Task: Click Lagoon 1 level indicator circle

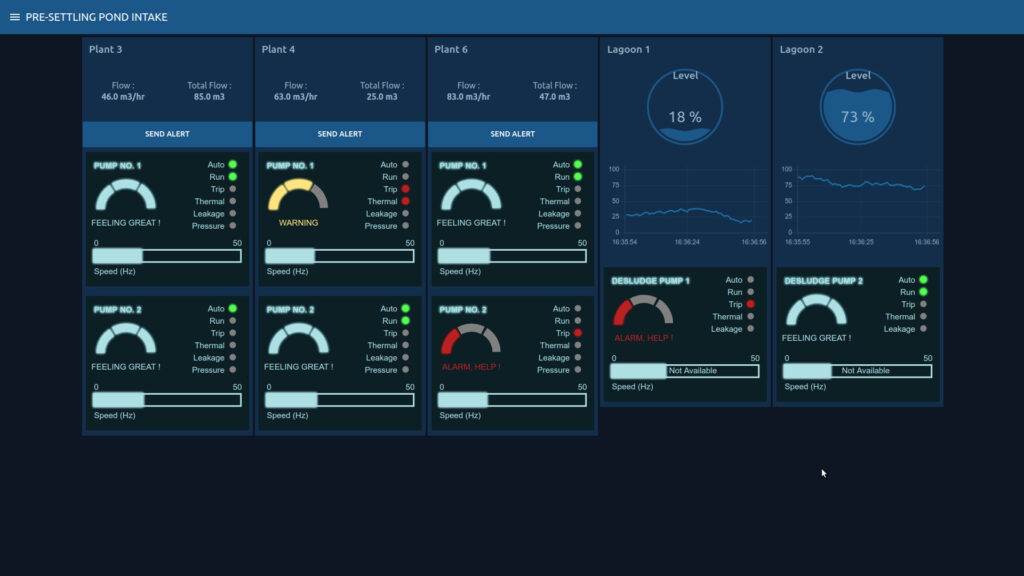Action: [685, 107]
